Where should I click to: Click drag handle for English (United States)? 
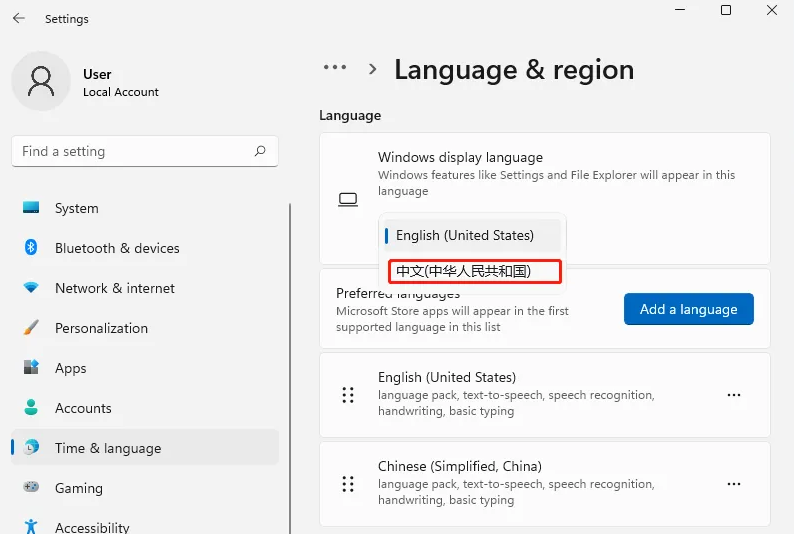pyautogui.click(x=348, y=395)
